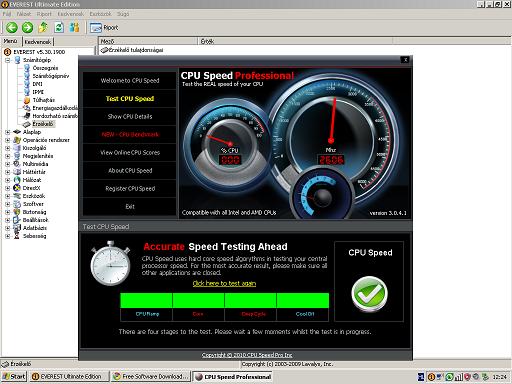
Task: Click the yellow Test CPU Speed menu entry
Action: pos(130,99)
